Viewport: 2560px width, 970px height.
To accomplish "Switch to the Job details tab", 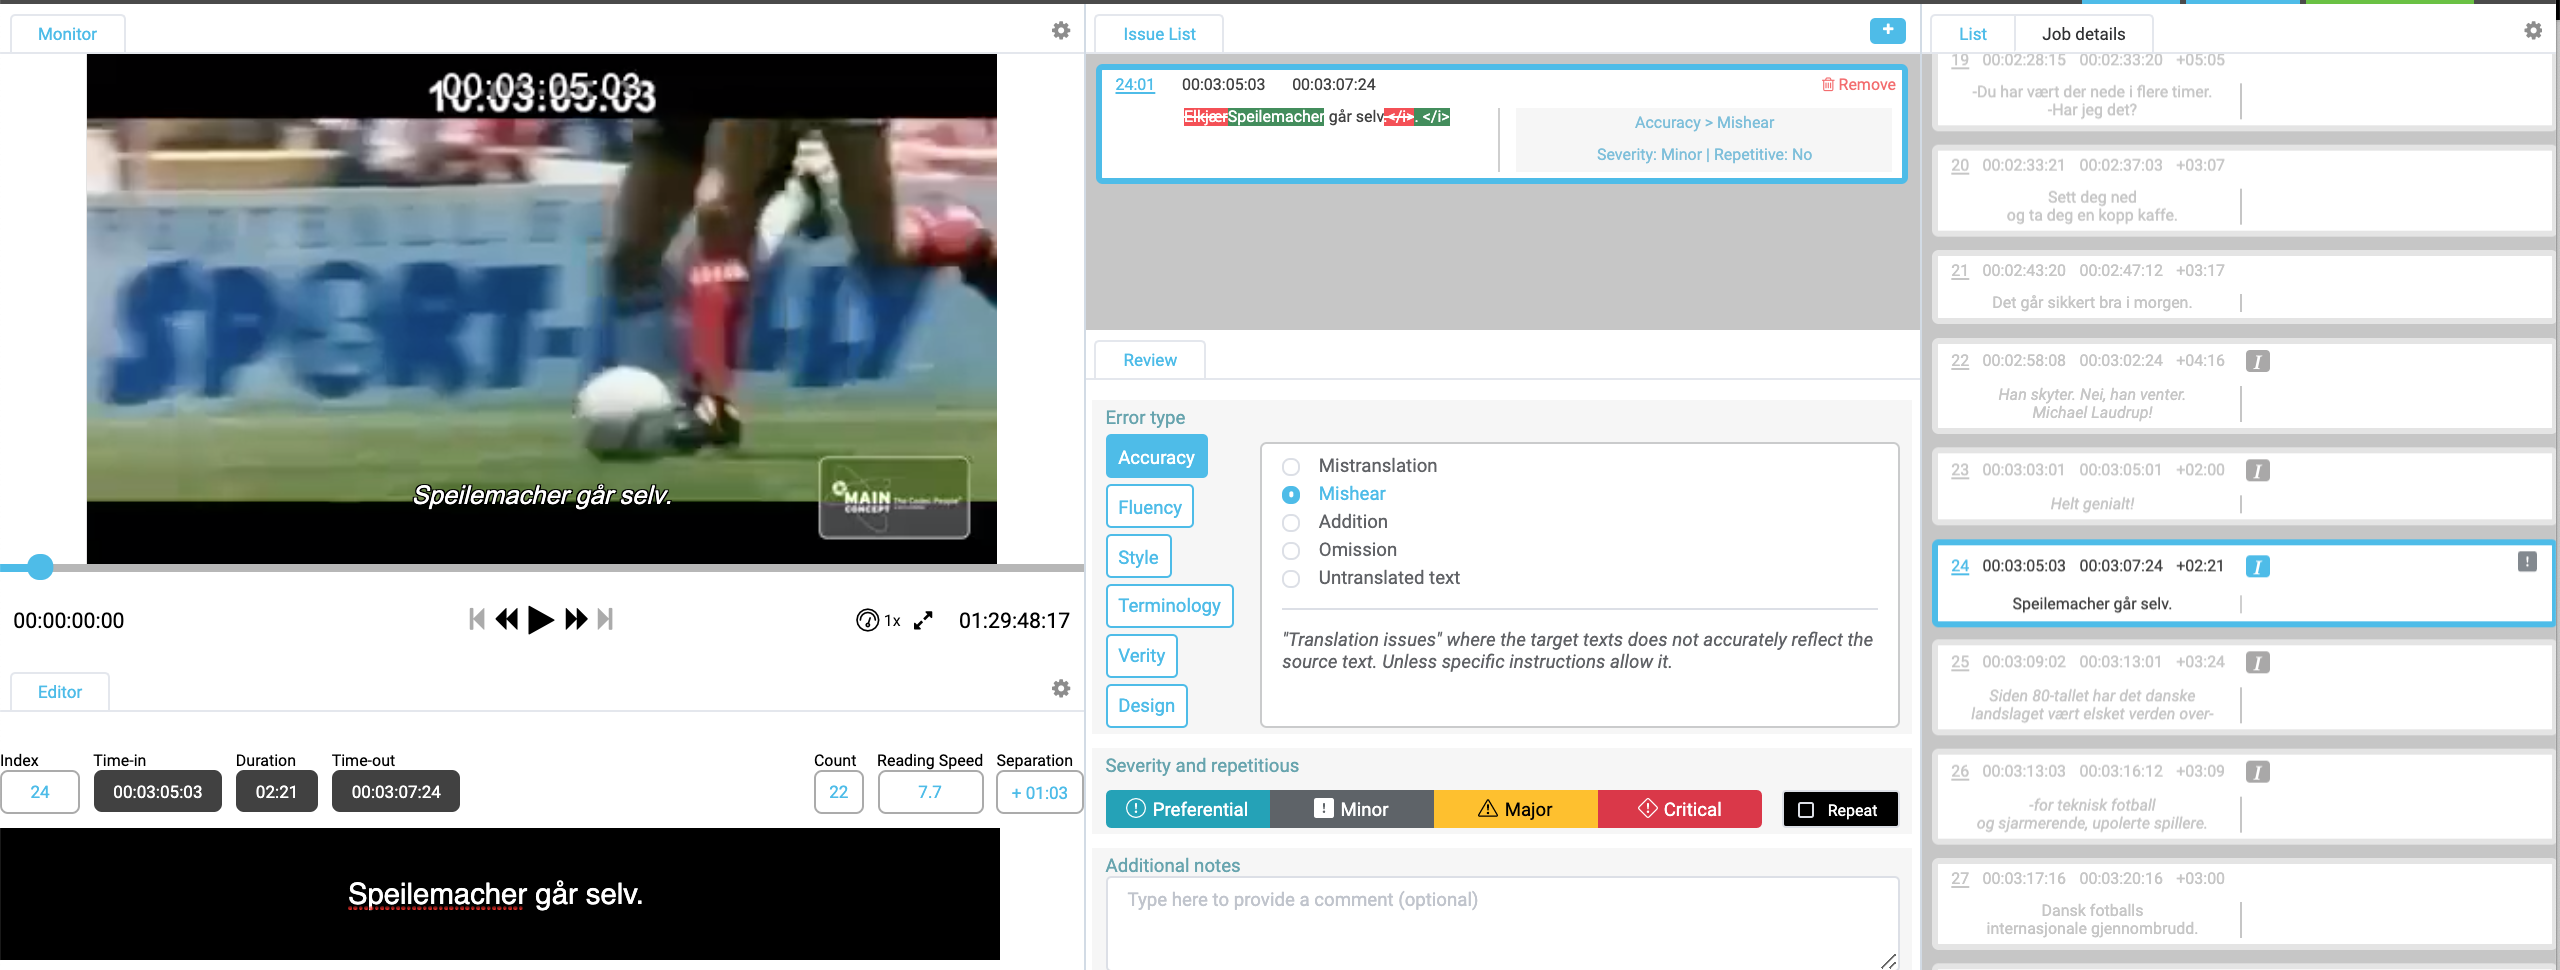I will [2083, 34].
